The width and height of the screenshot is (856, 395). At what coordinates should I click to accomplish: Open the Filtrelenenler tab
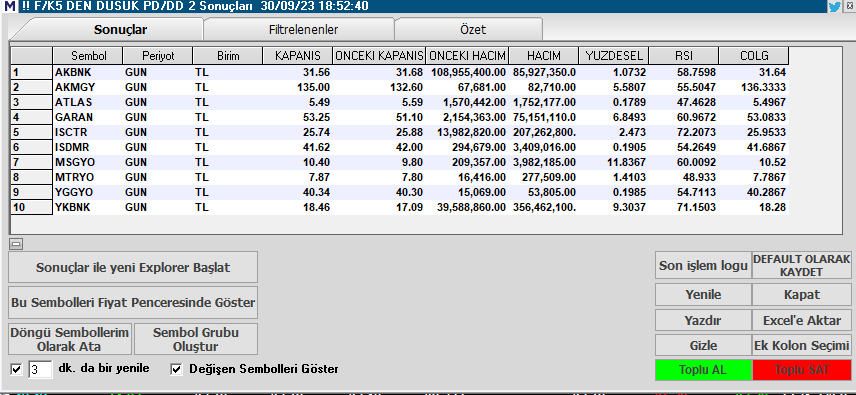pos(303,29)
